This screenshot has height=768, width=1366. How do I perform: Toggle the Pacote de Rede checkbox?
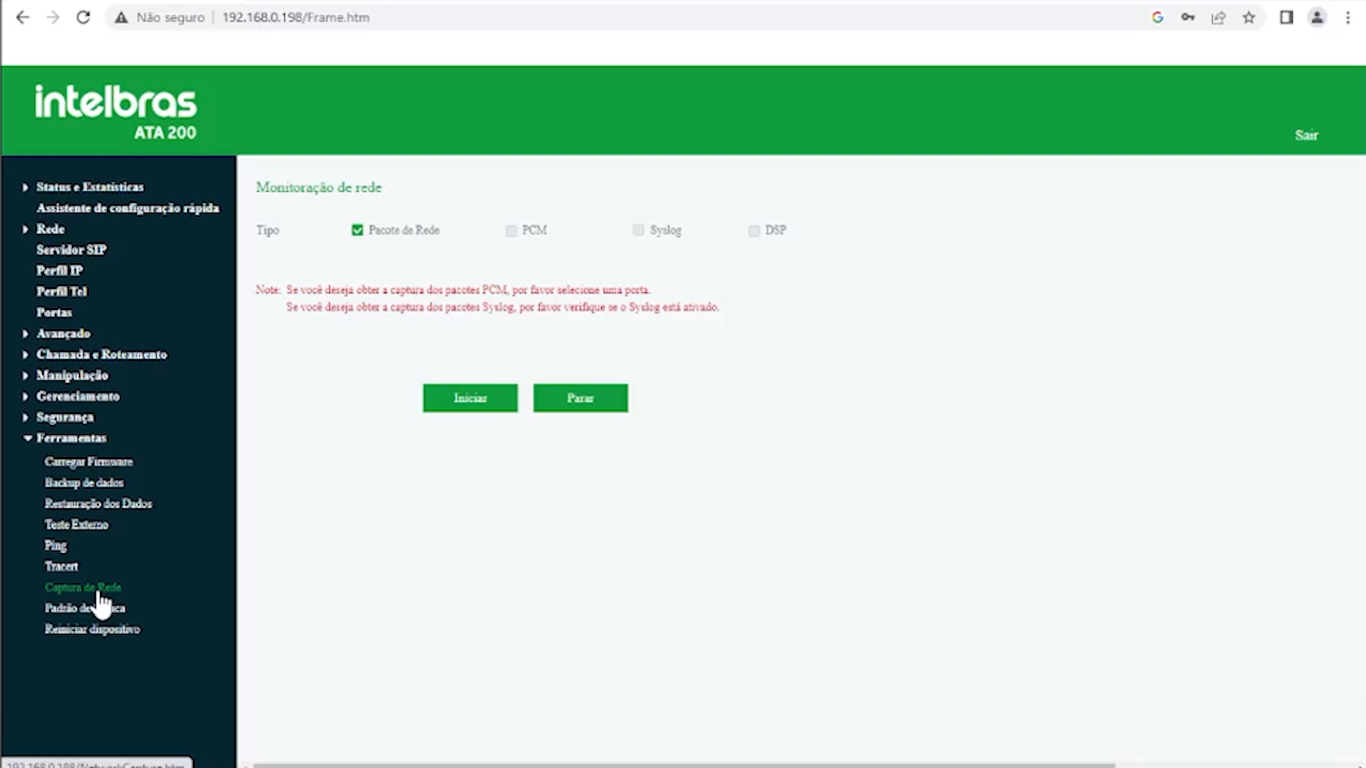(357, 230)
